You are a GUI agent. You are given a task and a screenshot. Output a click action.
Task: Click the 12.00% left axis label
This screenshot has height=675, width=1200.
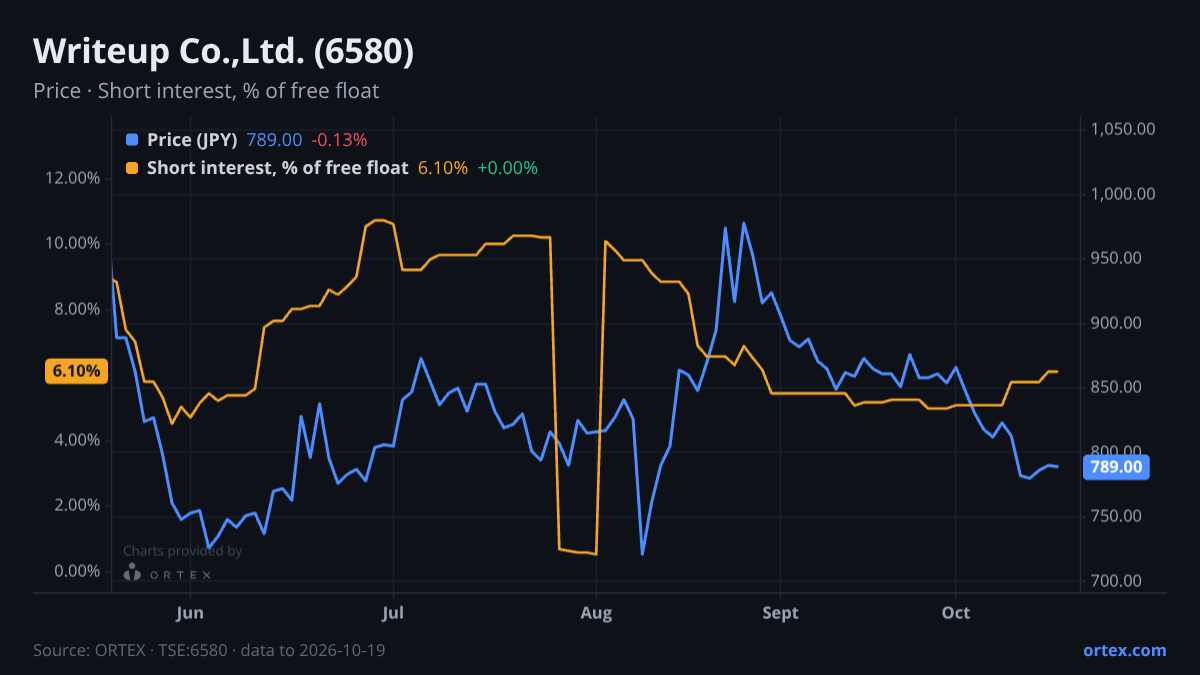coord(73,178)
